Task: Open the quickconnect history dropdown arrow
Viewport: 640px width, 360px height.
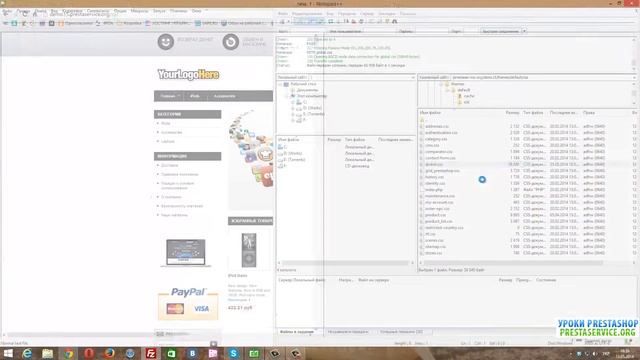Action: 524,31
